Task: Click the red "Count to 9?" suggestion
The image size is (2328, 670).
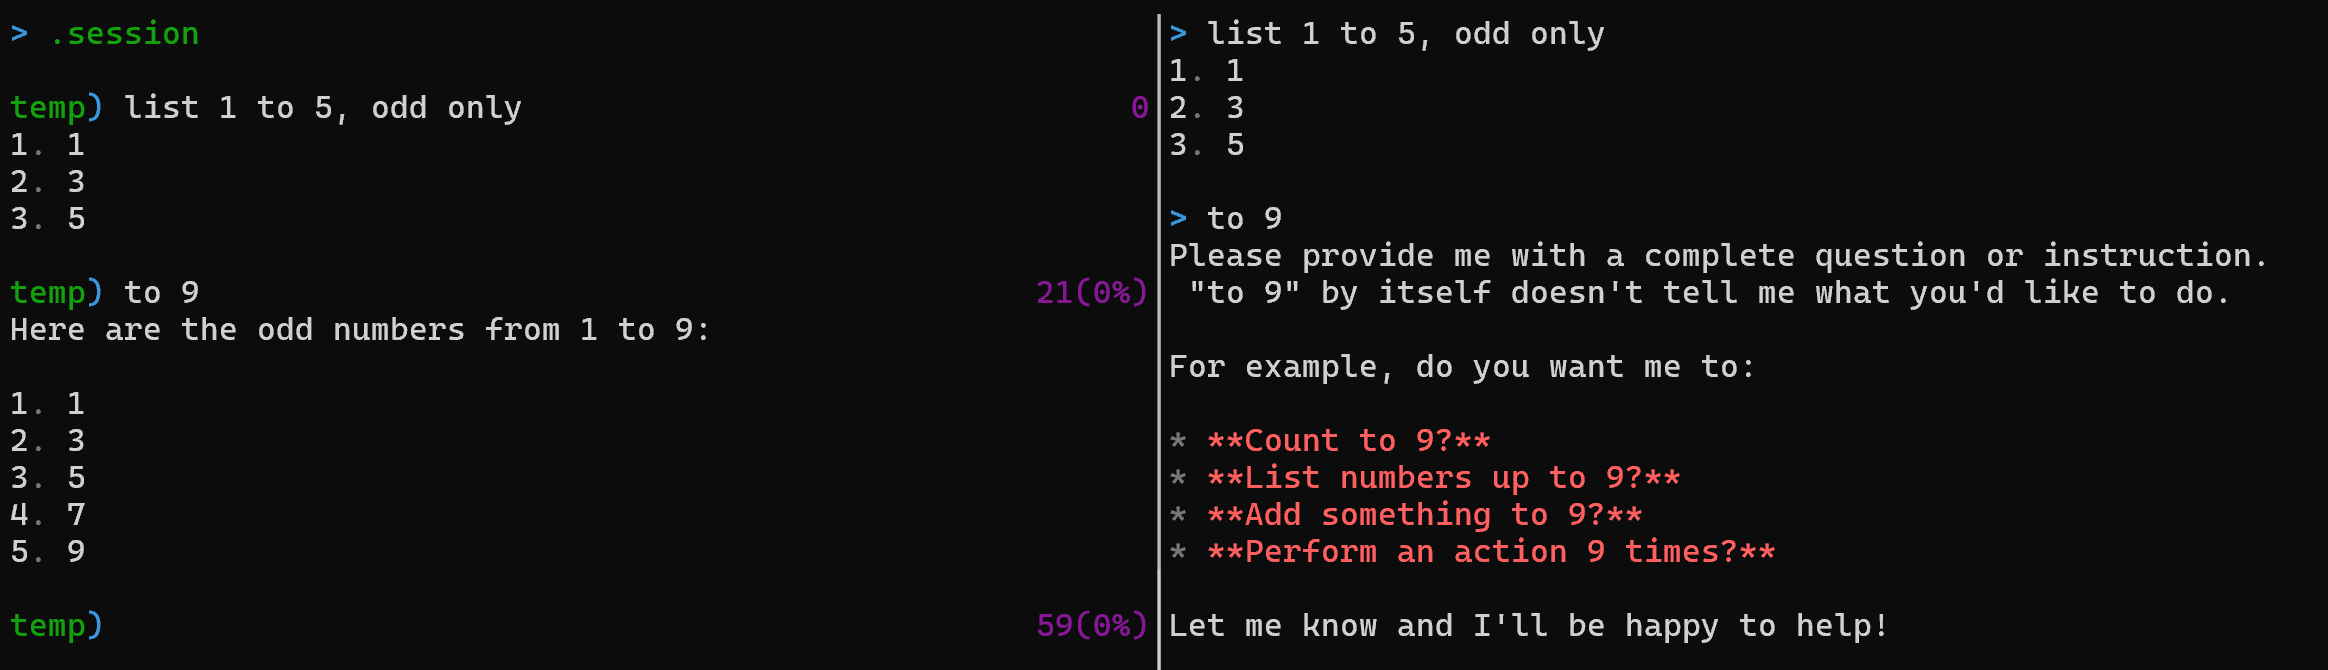Action: tap(1348, 441)
